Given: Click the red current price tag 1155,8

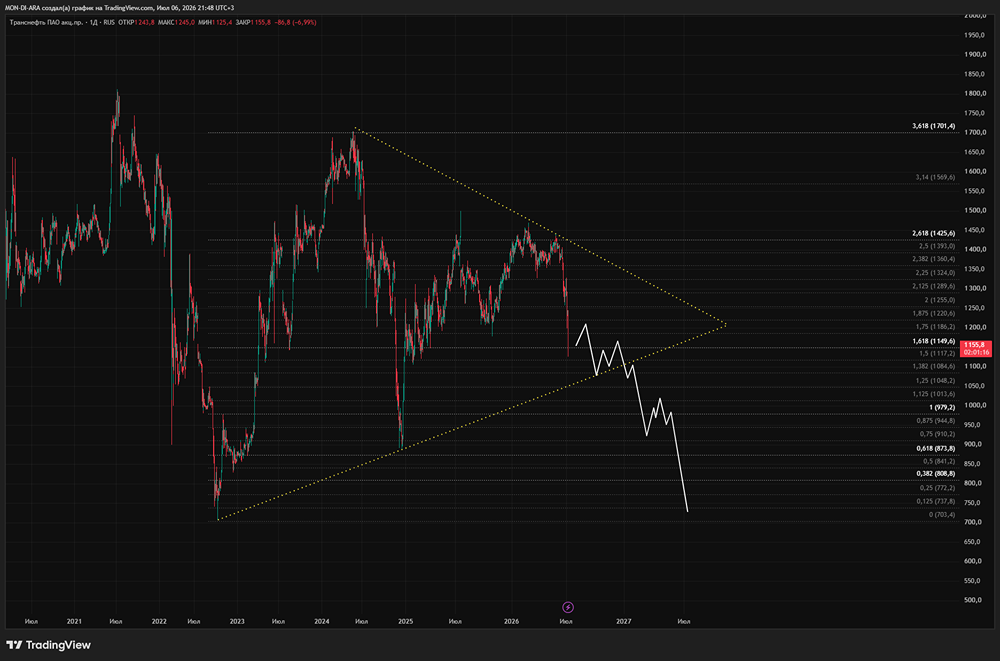Looking at the screenshot, I should pyautogui.click(x=976, y=348).
